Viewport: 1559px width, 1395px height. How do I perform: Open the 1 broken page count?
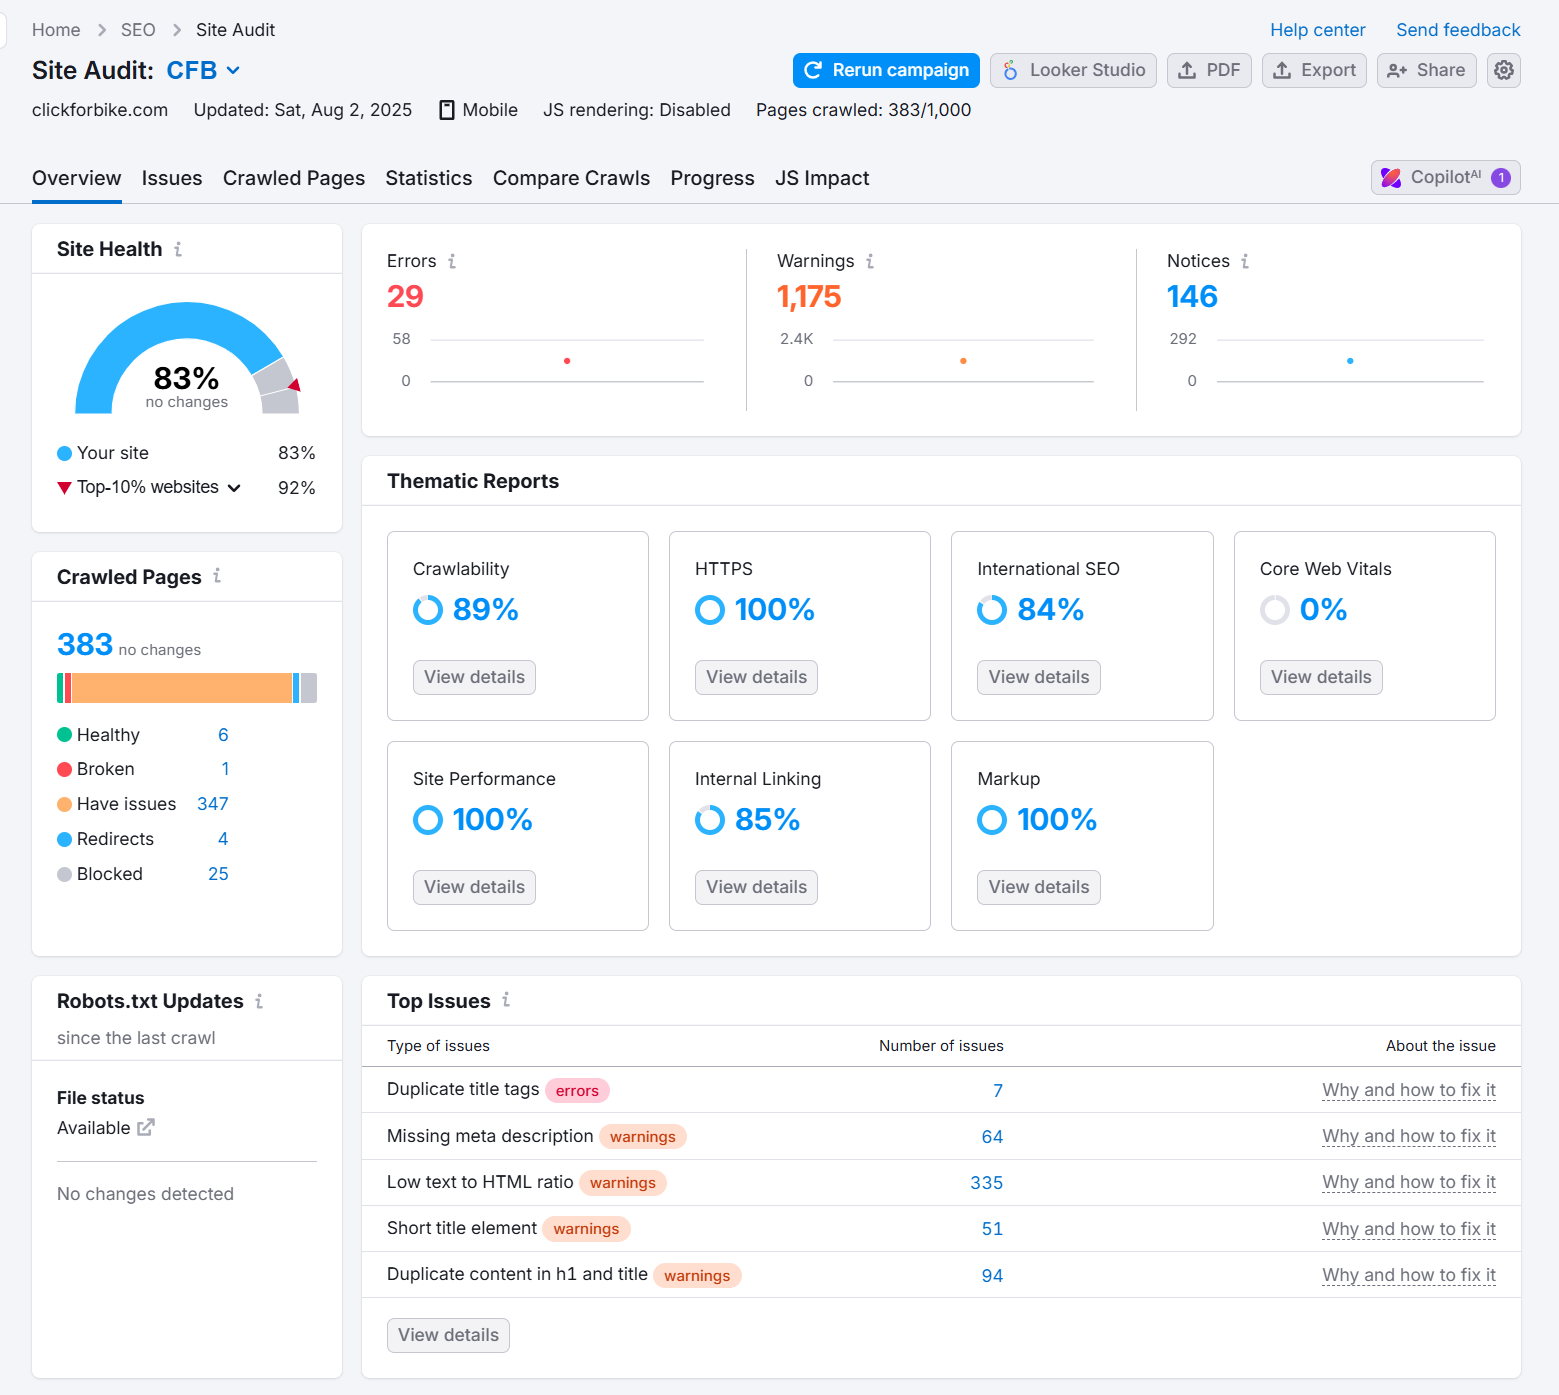(x=225, y=769)
